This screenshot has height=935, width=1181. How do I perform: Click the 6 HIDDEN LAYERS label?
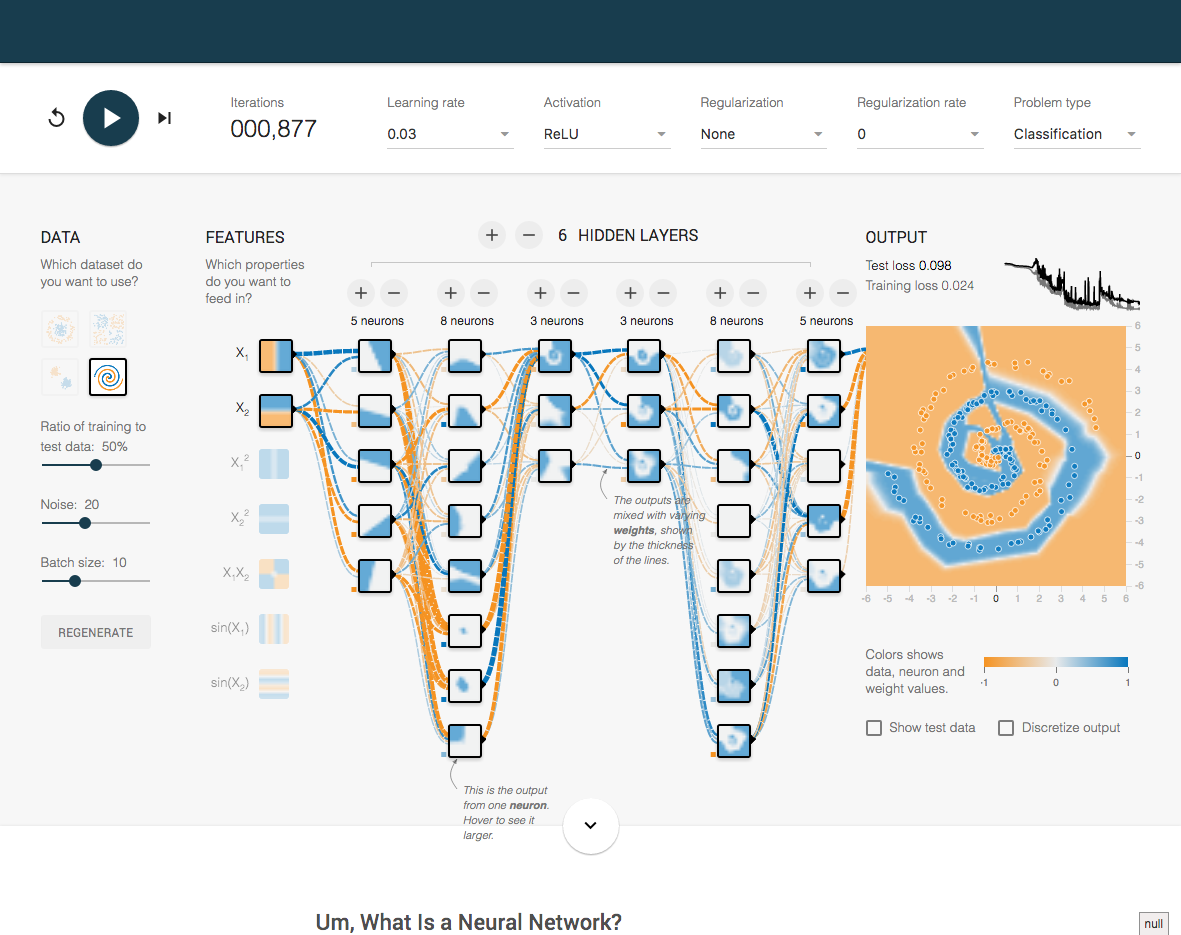pos(628,235)
